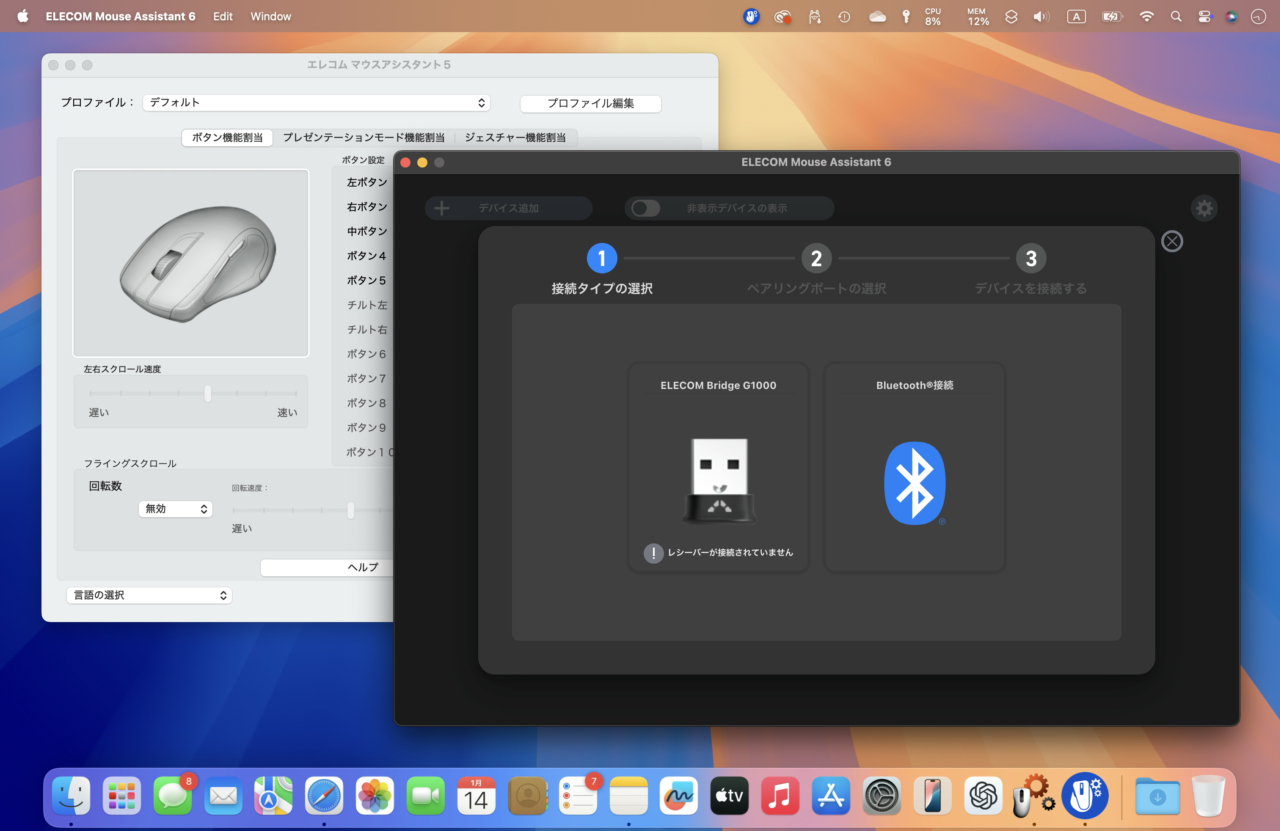
Task: Click the mouse preview image
Action: click(190, 263)
